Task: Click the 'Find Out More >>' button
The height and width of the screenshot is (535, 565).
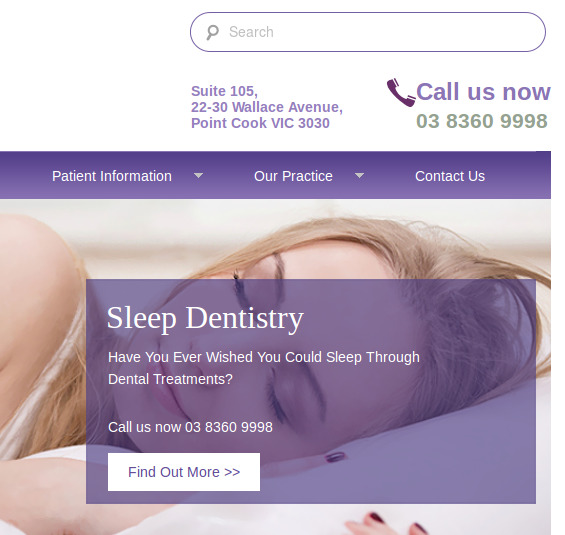Action: [x=184, y=472]
